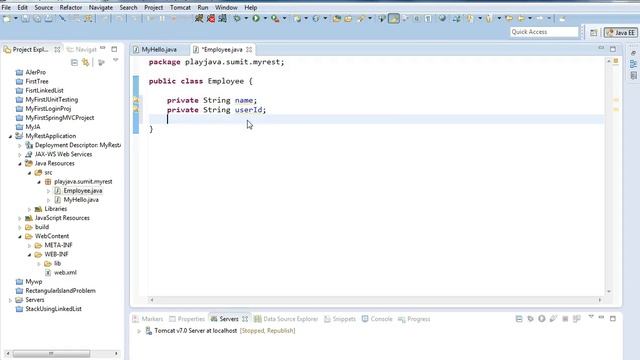640x360 pixels.
Task: Click the Servers view stop server icon
Action: point(565,319)
